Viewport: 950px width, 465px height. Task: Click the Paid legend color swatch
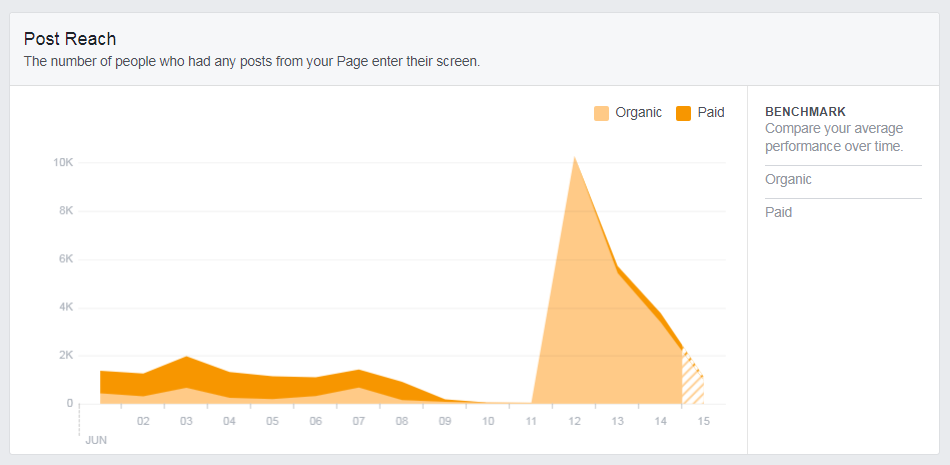click(684, 113)
